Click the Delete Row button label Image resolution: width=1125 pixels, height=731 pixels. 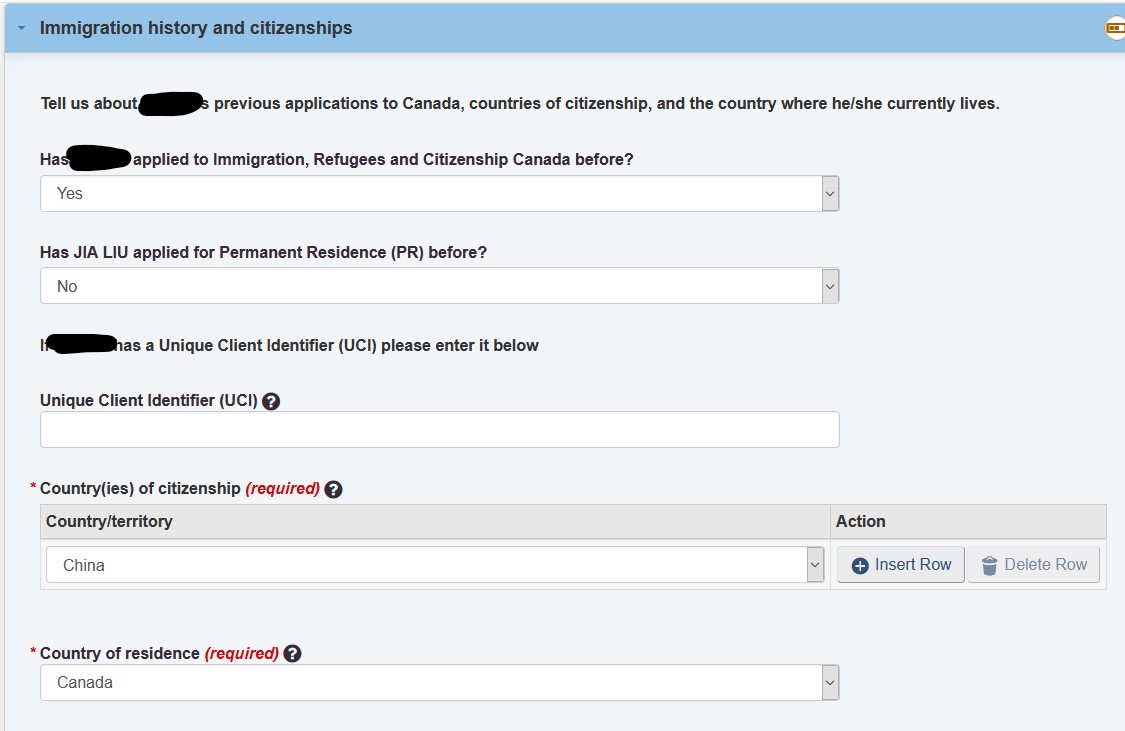point(1045,565)
